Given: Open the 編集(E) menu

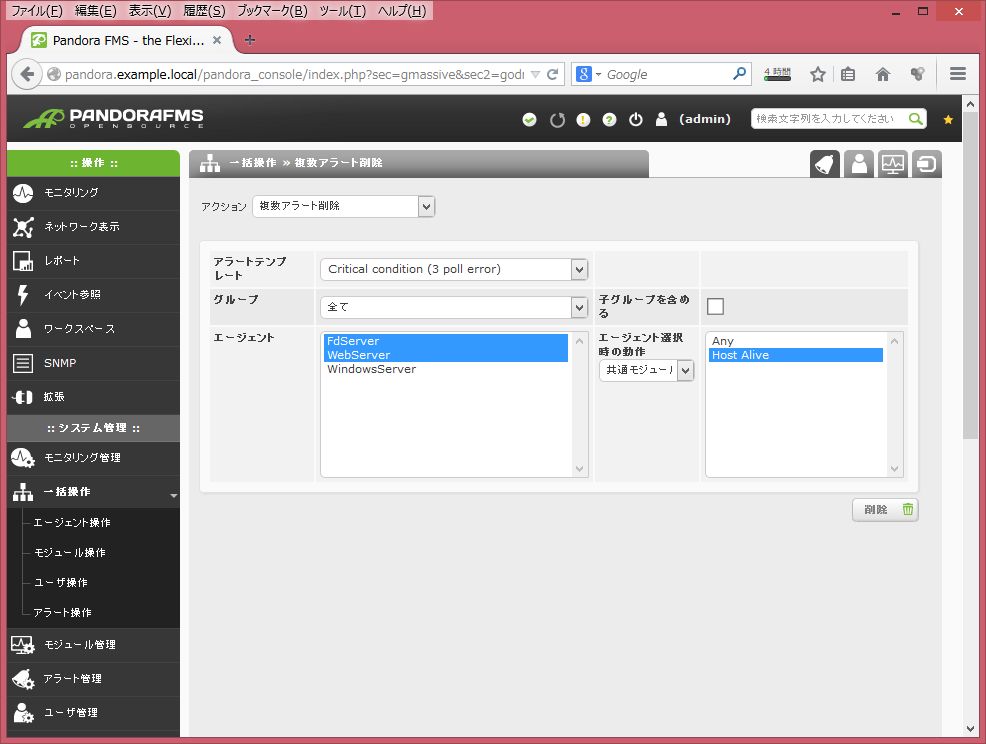Looking at the screenshot, I should point(96,11).
